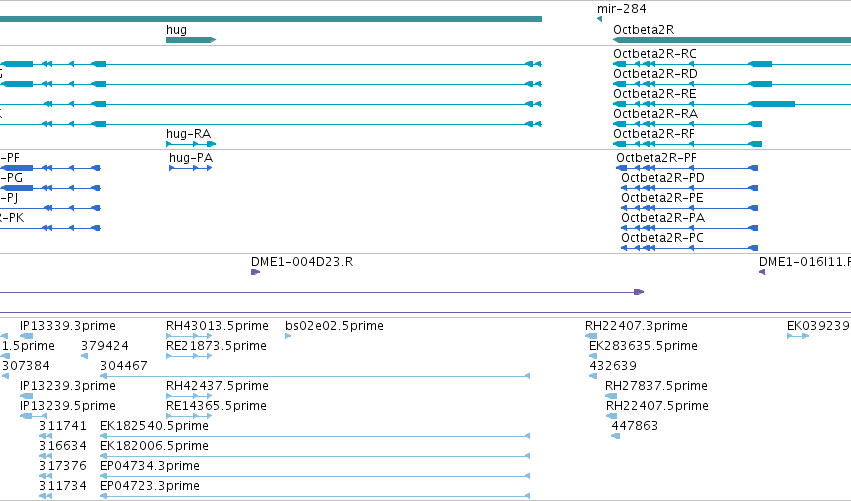Click the 432639 feature label
The height and width of the screenshot is (501, 851).
613,366
